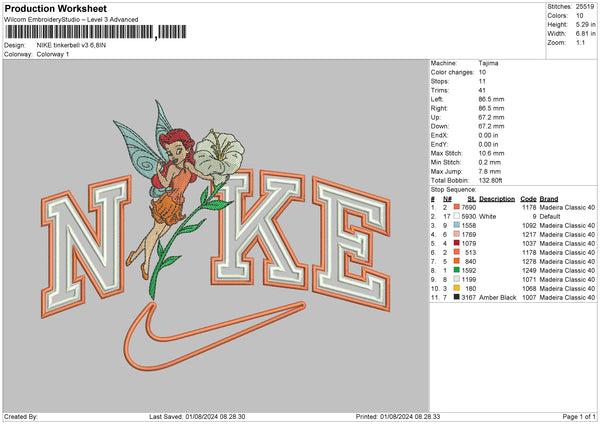Click thread code "1071" in row 9
600x424 pixels.
(x=529, y=279)
